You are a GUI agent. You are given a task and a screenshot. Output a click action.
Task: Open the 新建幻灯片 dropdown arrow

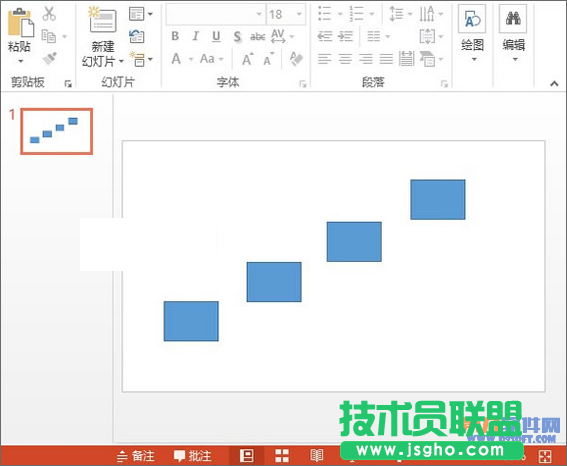[x=121, y=61]
